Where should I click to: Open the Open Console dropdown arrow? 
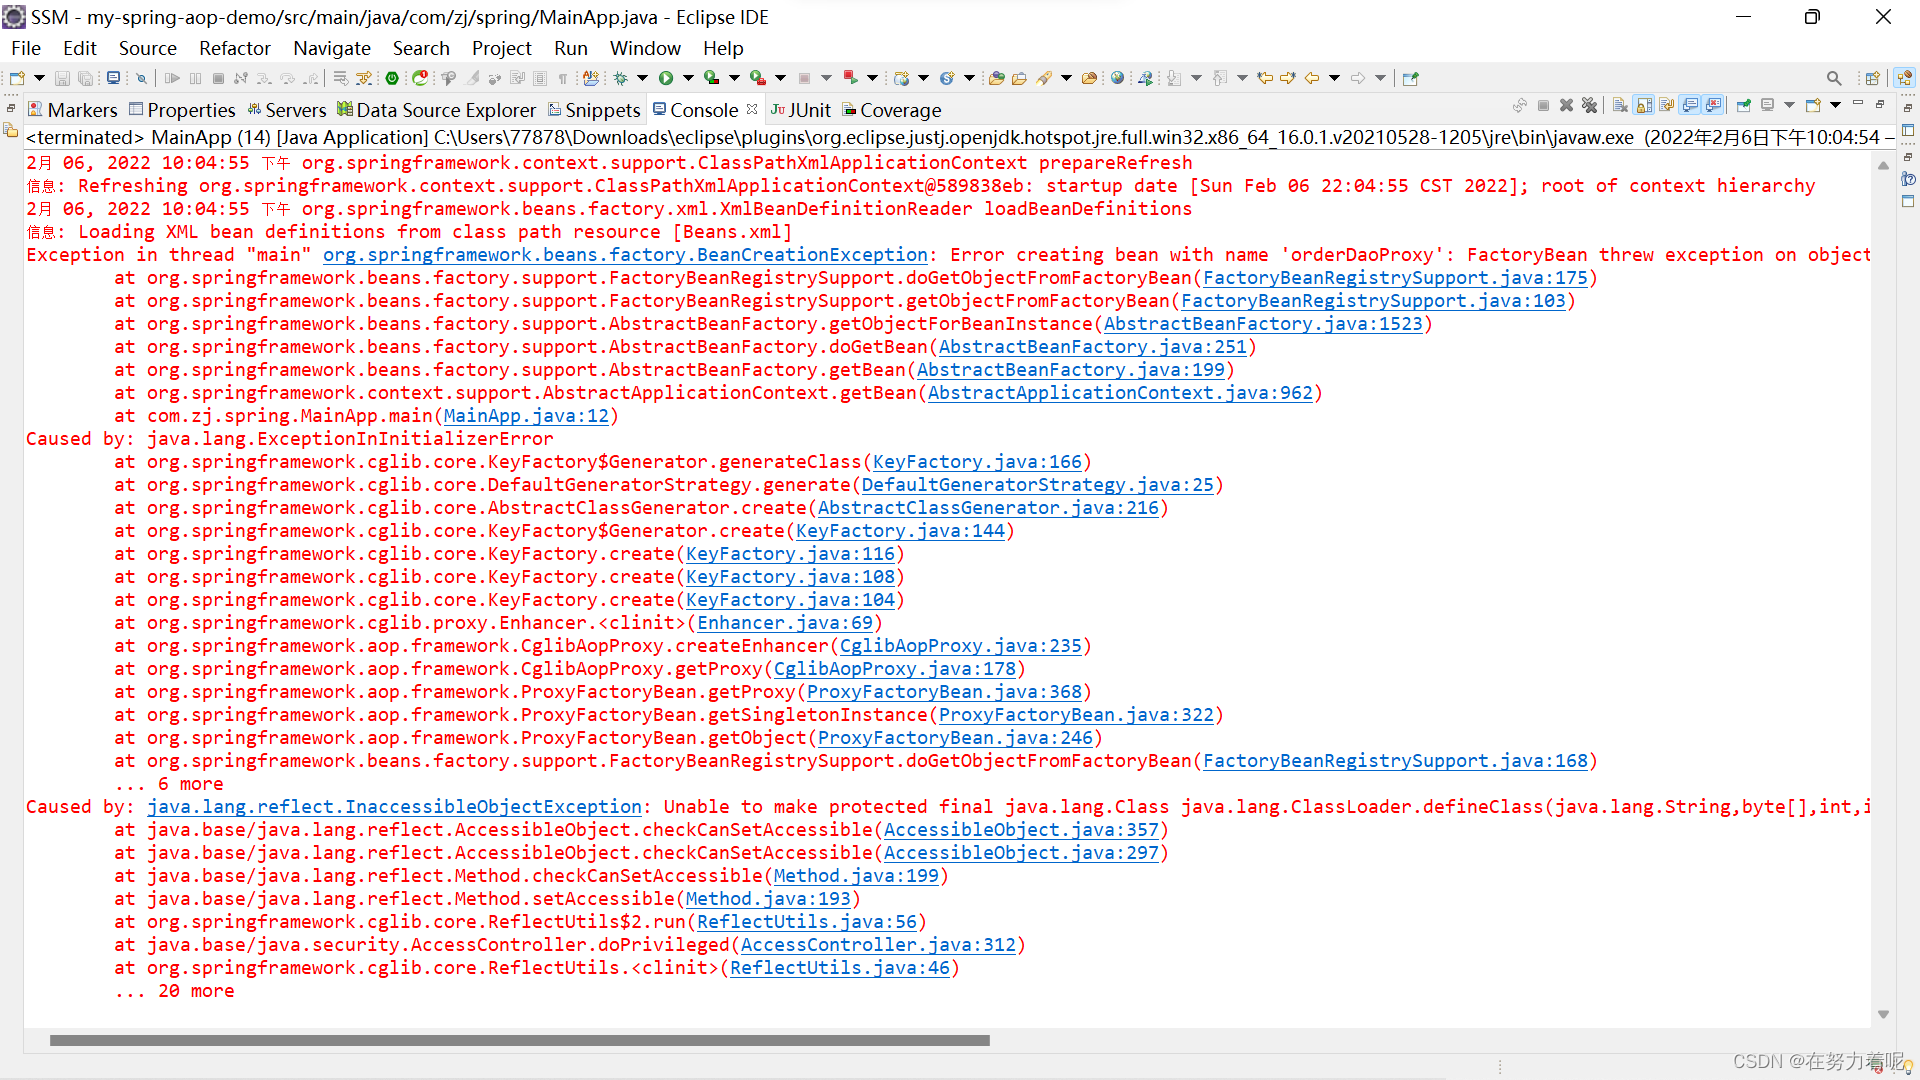tap(1835, 105)
